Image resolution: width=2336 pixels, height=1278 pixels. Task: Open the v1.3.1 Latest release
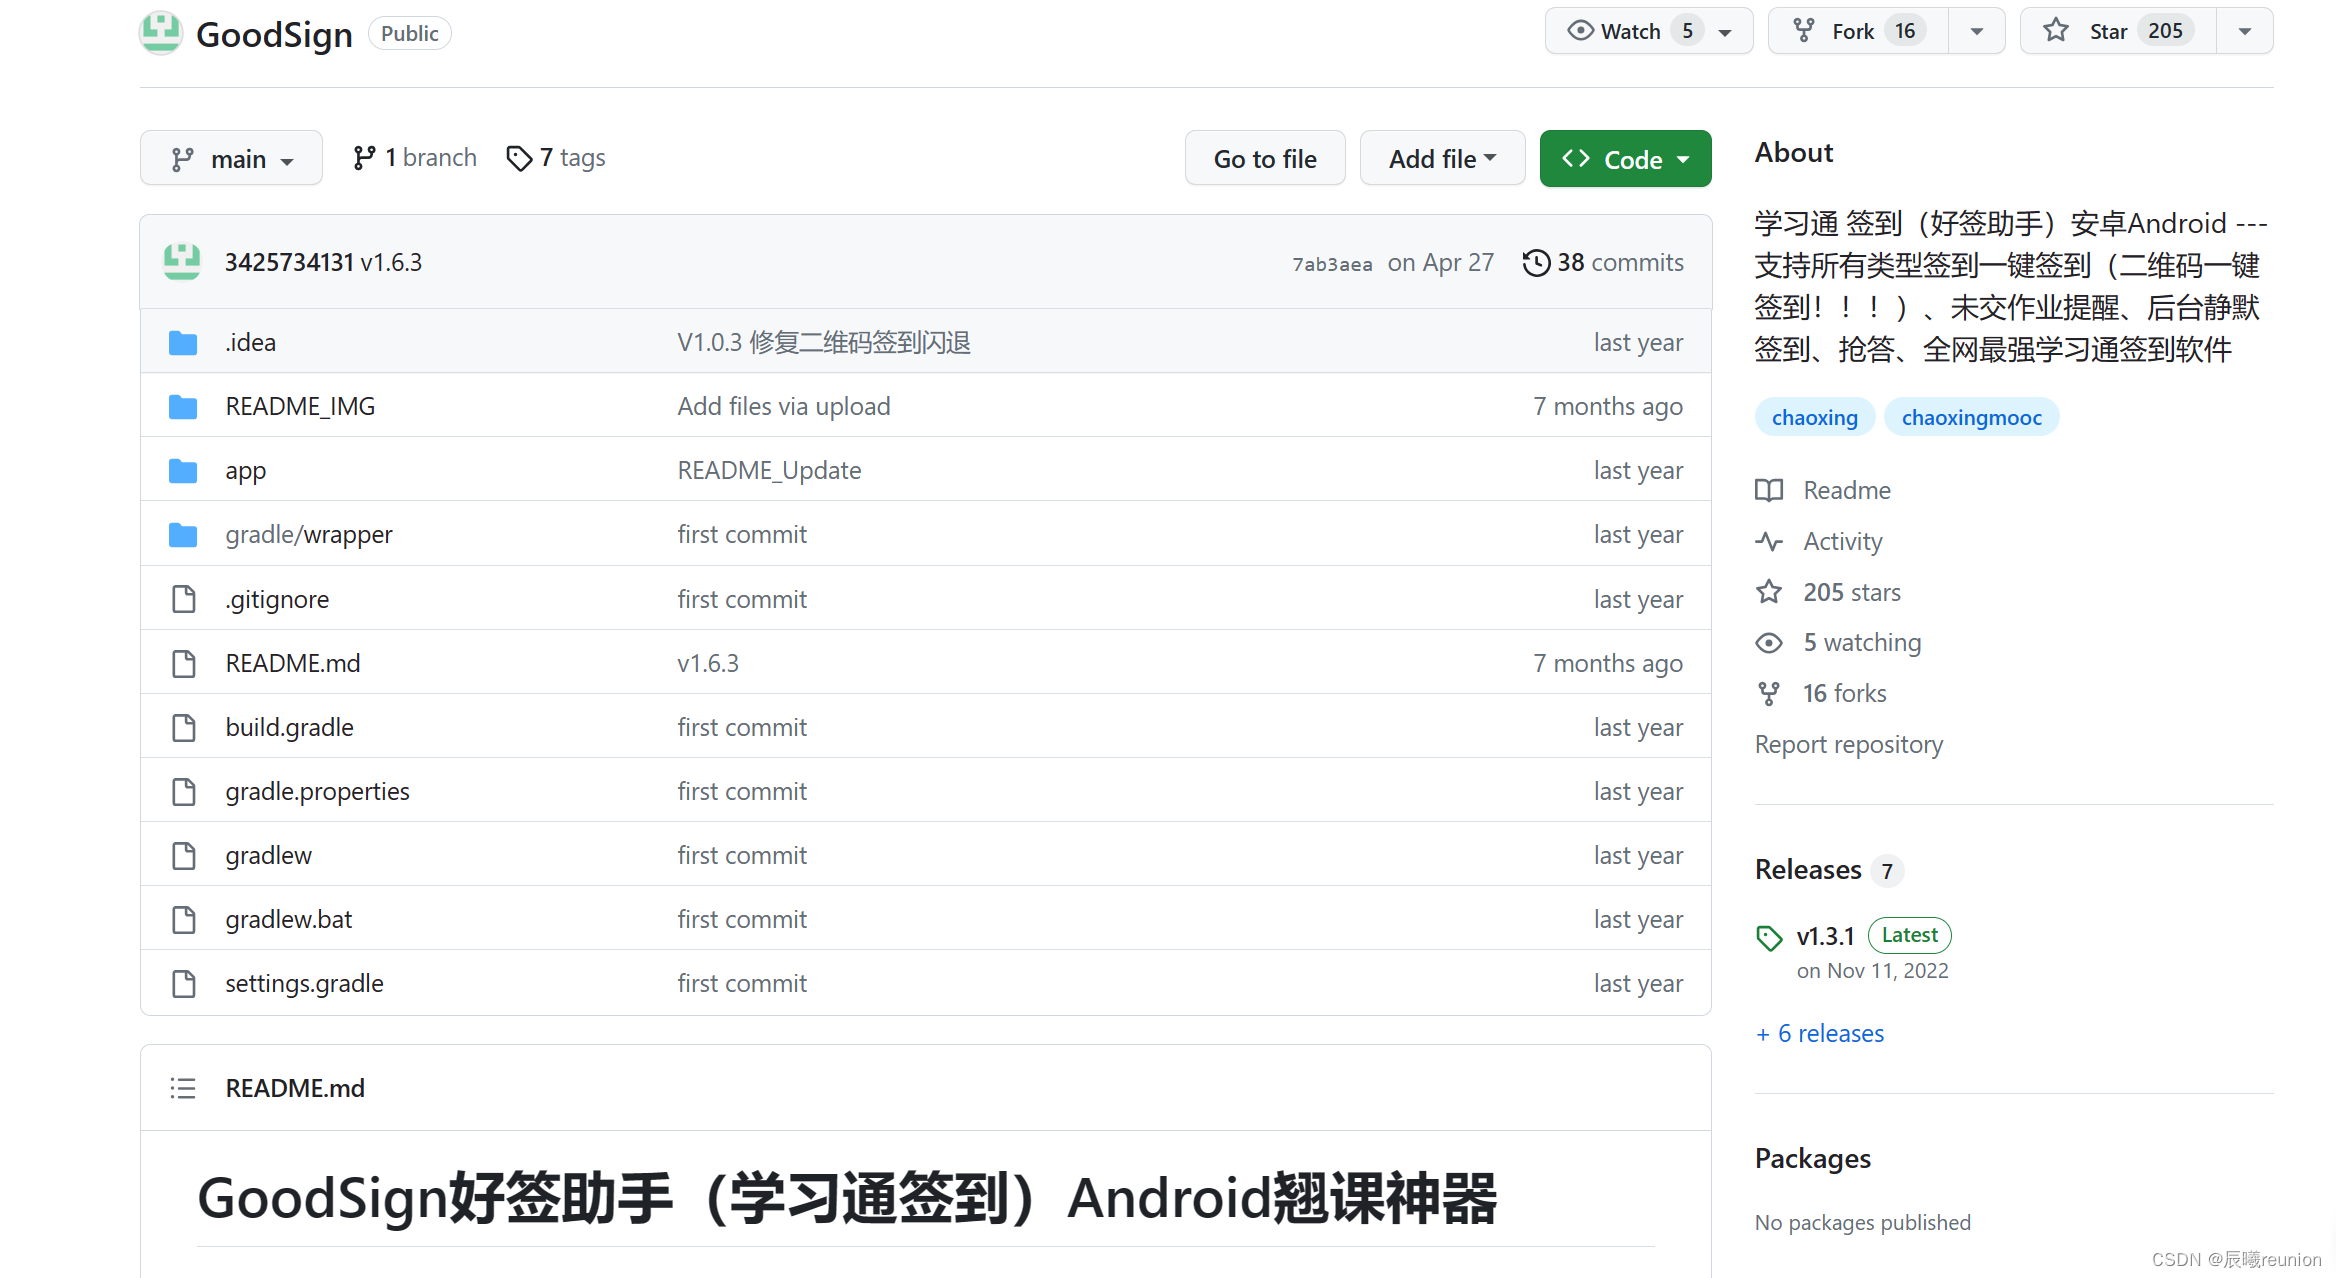(1826, 936)
